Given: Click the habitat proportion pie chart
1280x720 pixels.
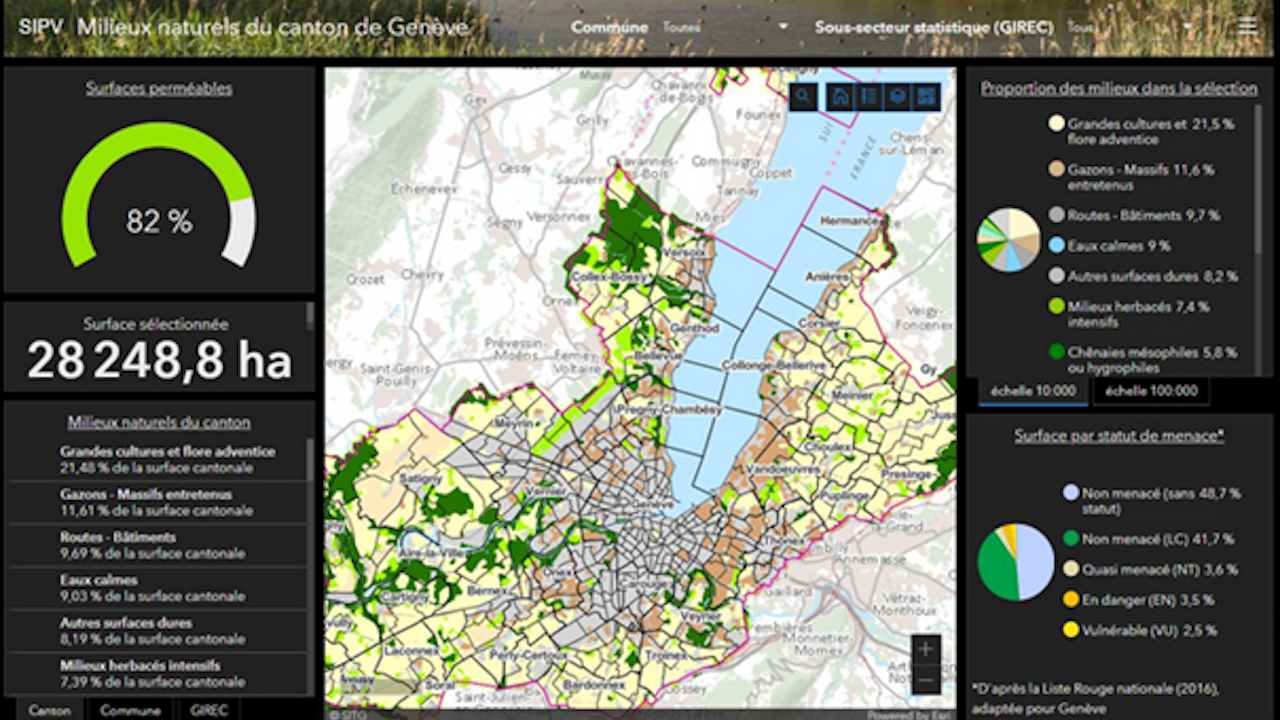Looking at the screenshot, I should (x=1008, y=240).
